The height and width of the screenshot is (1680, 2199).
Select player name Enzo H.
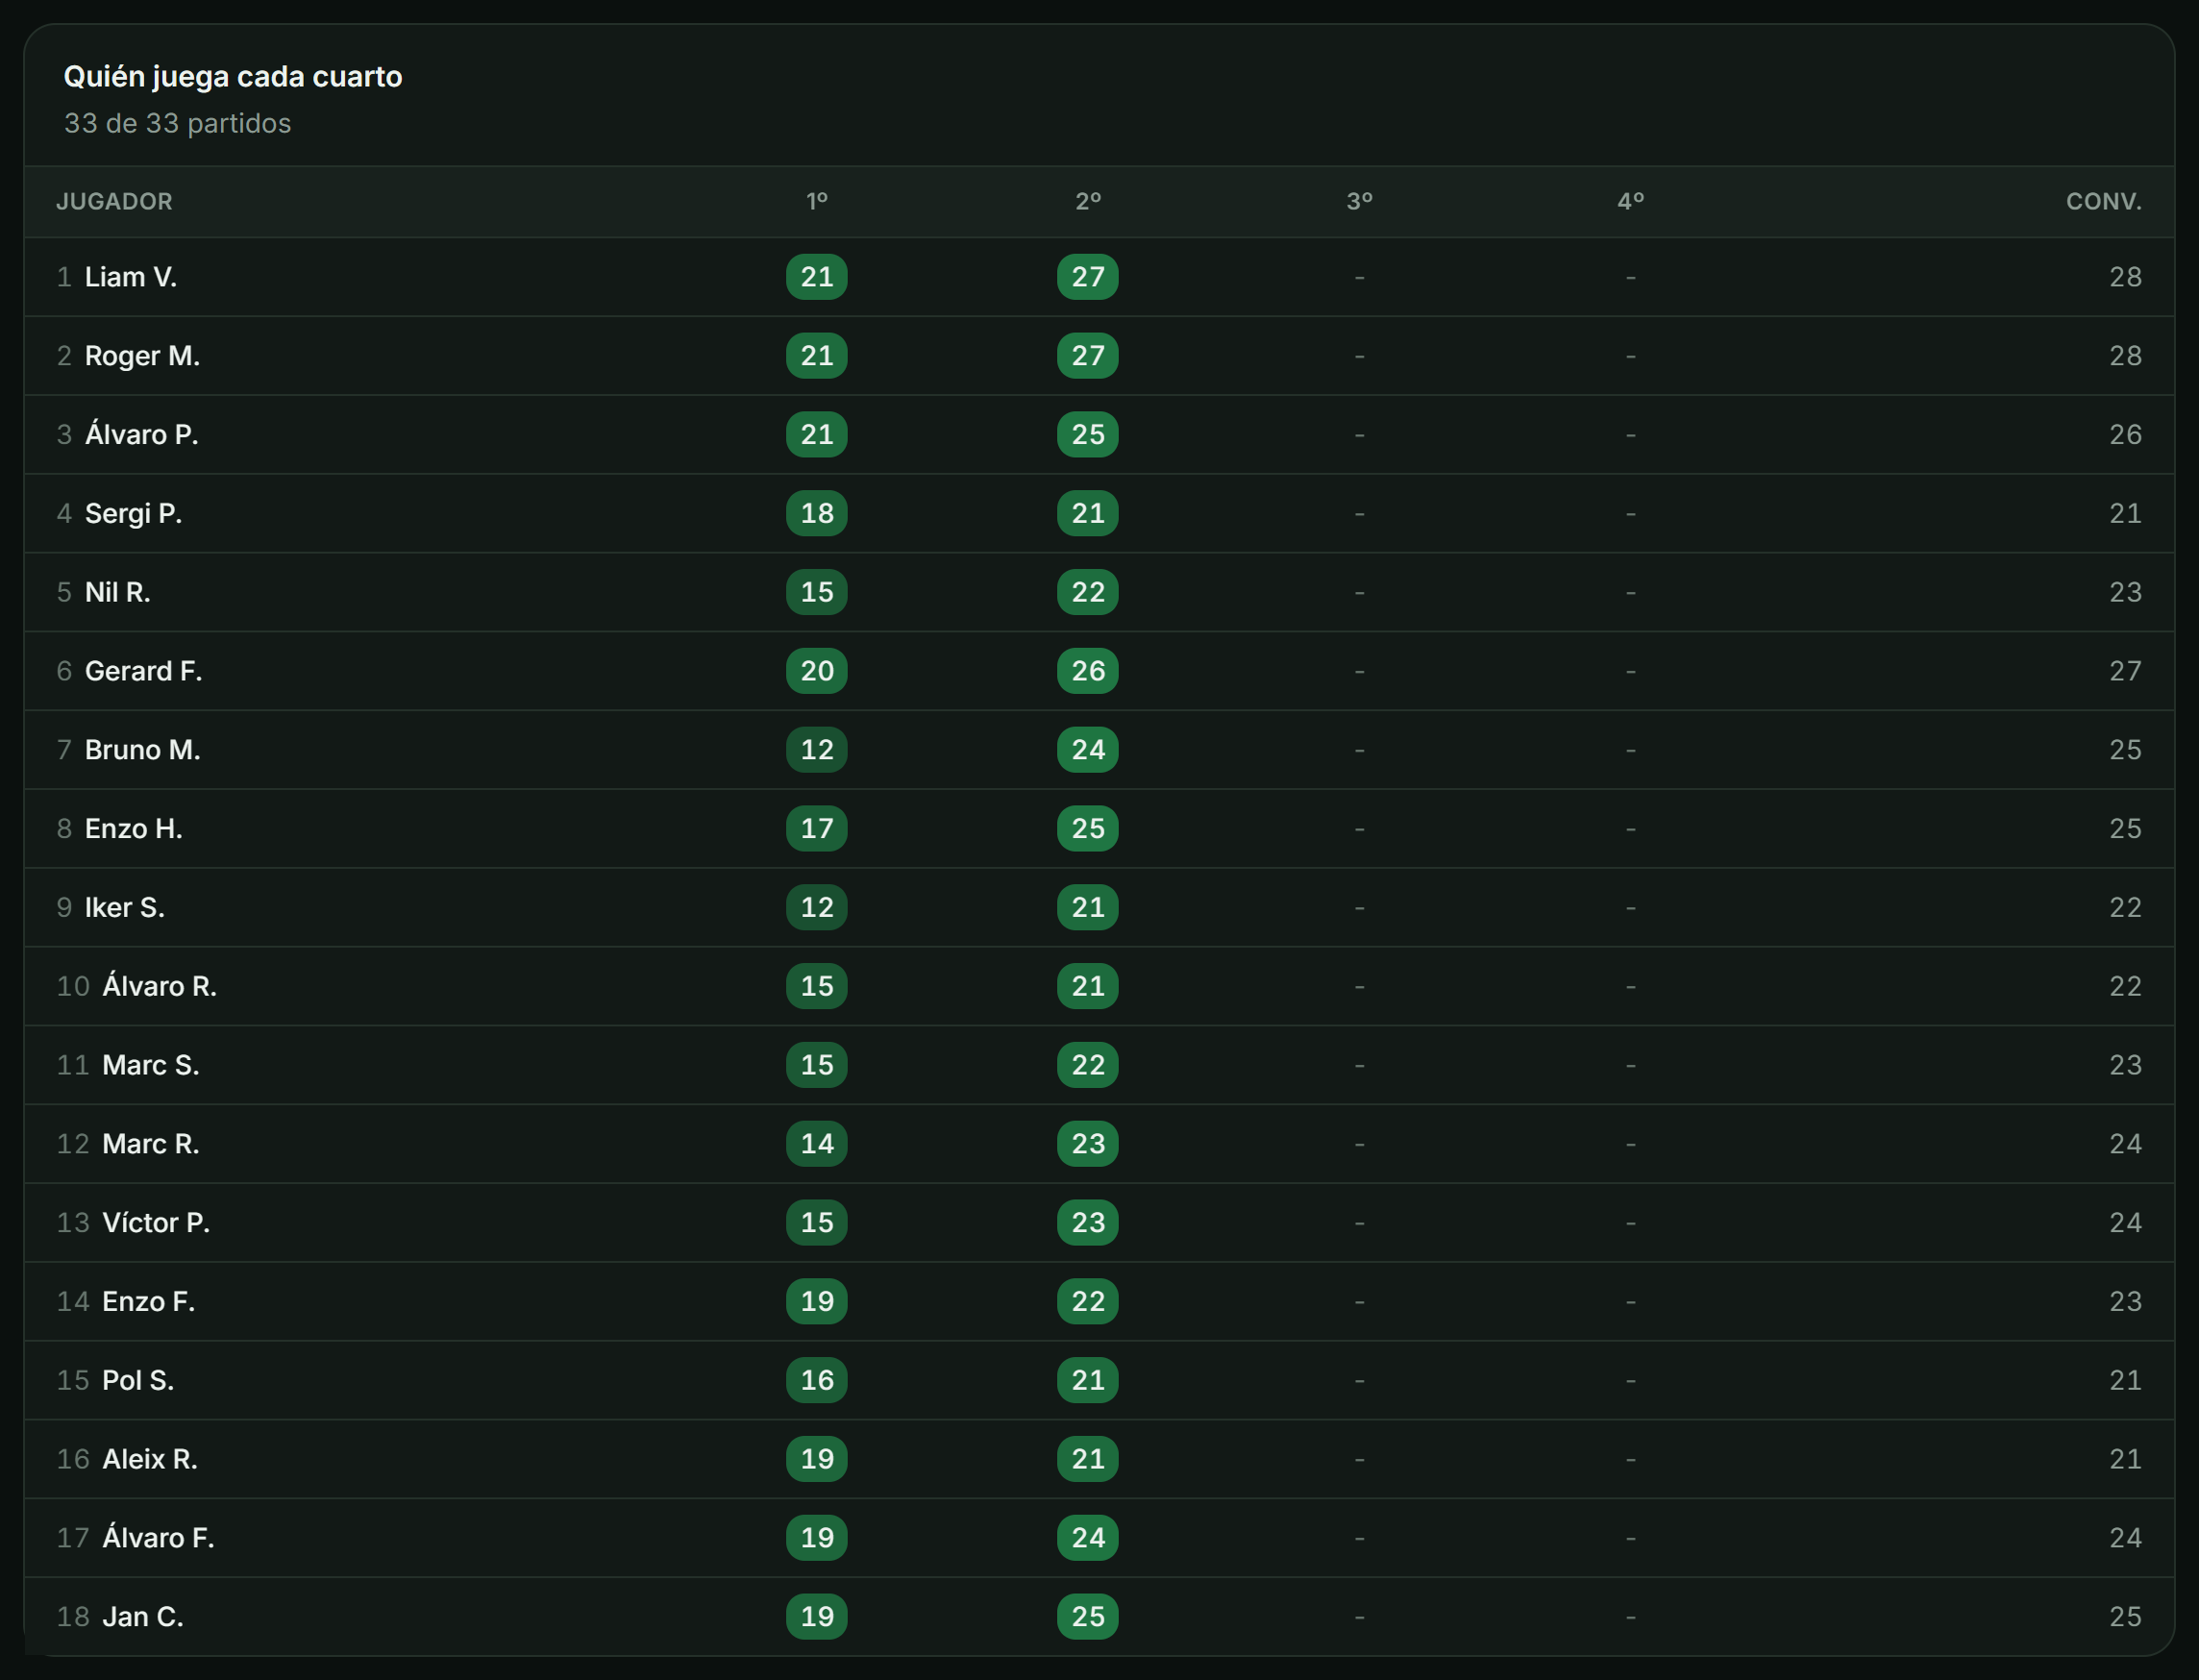pyautogui.click(x=134, y=829)
